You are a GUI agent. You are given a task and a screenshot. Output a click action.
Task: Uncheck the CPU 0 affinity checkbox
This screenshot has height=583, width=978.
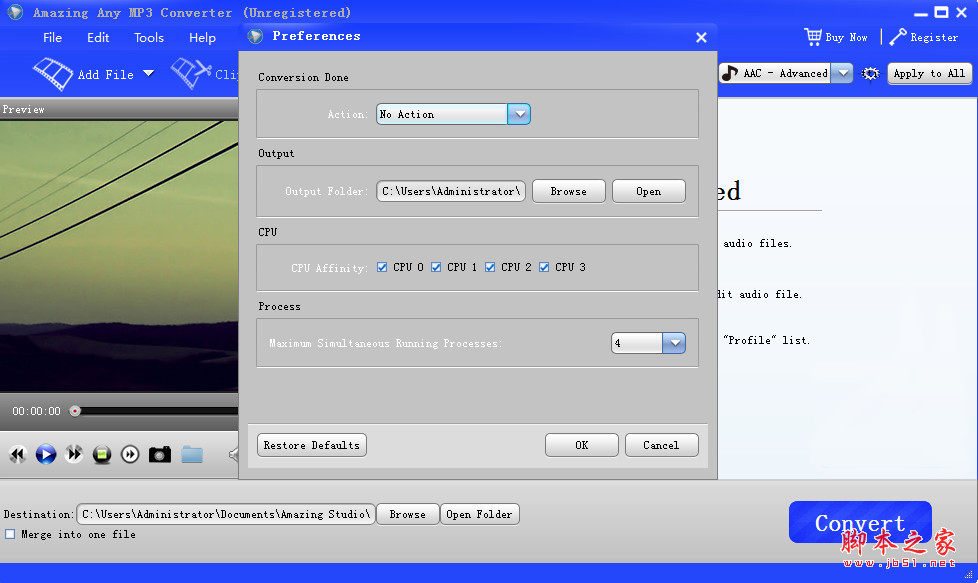[x=382, y=267]
